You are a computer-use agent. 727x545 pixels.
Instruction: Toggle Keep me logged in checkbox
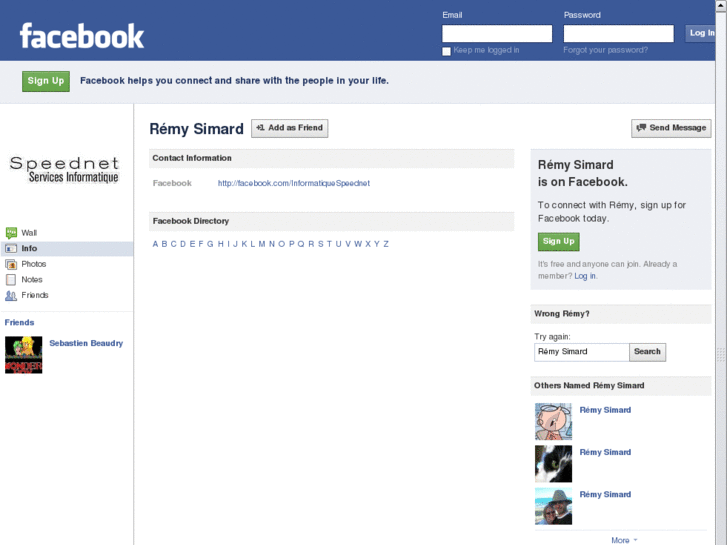pyautogui.click(x=446, y=51)
